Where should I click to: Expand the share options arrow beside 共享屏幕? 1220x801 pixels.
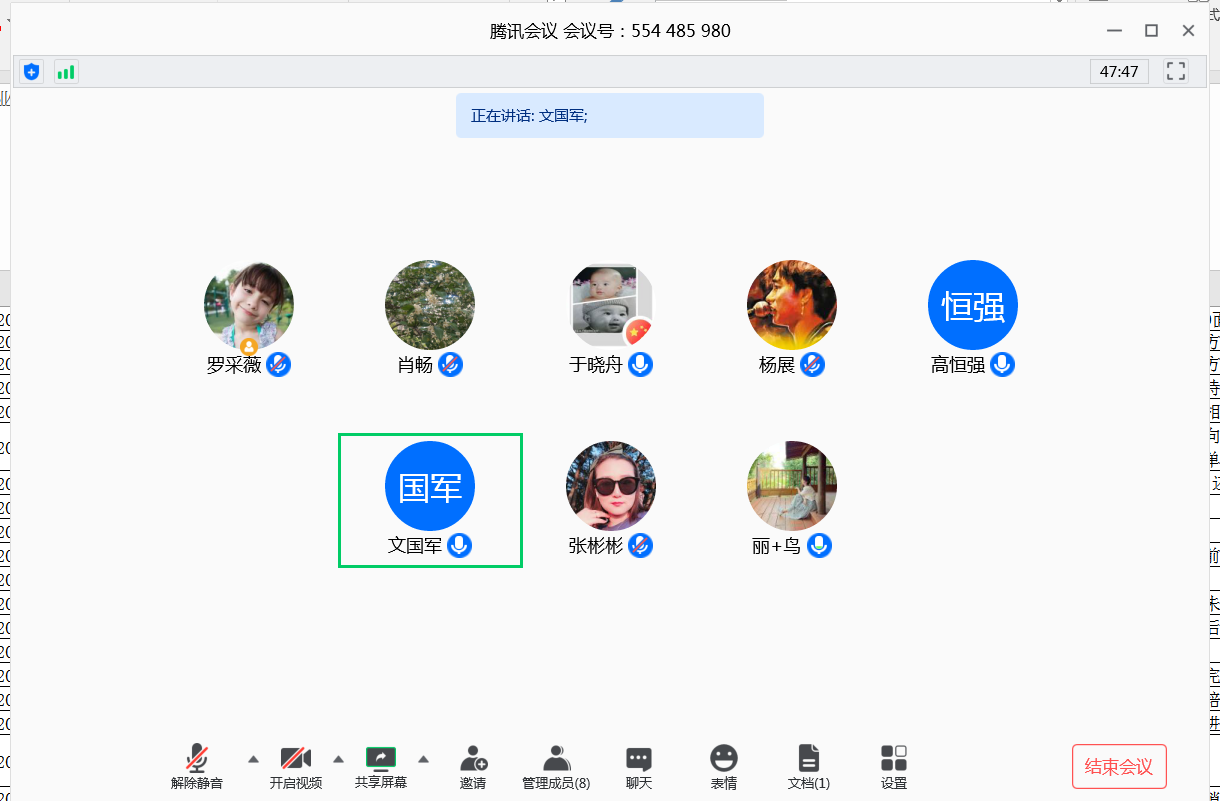(x=424, y=757)
